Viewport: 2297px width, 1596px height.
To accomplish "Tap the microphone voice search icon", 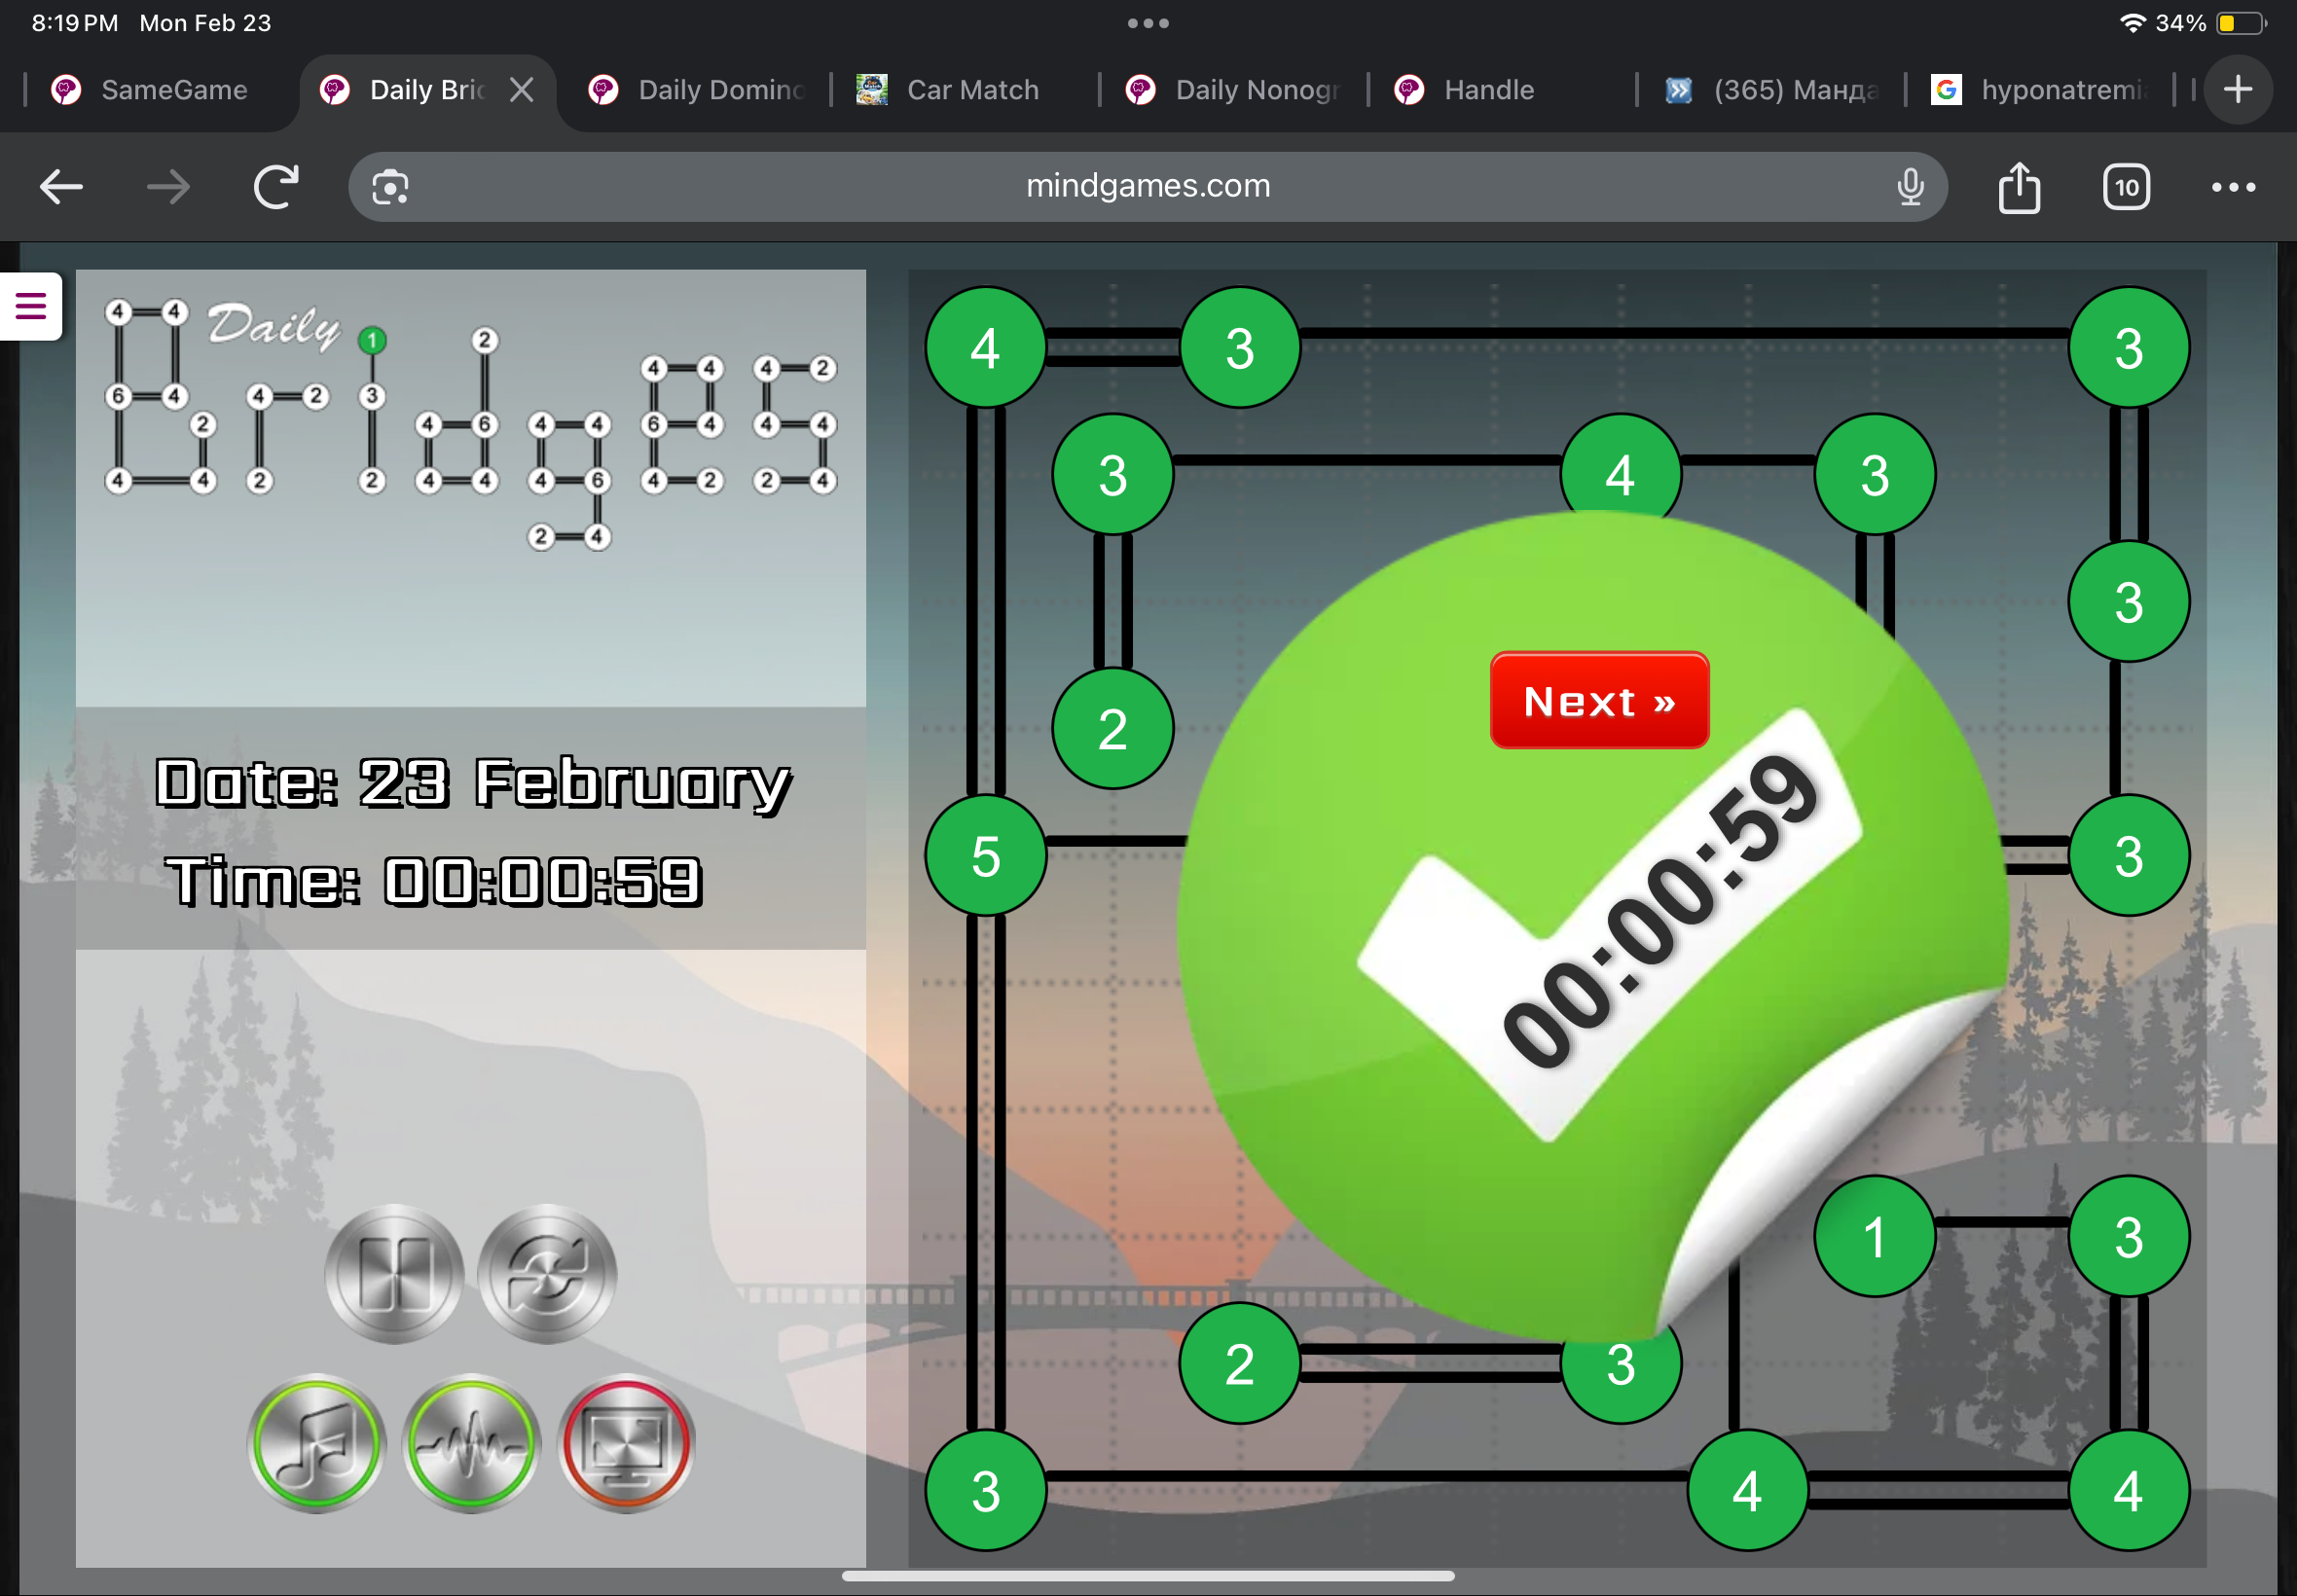I will [x=1910, y=187].
